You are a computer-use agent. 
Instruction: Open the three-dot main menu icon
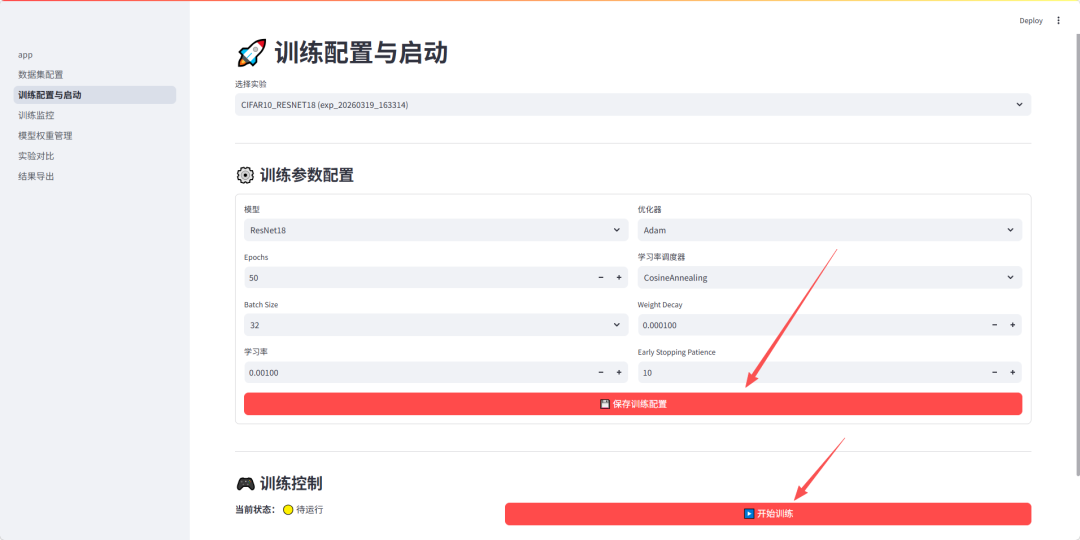click(1059, 20)
